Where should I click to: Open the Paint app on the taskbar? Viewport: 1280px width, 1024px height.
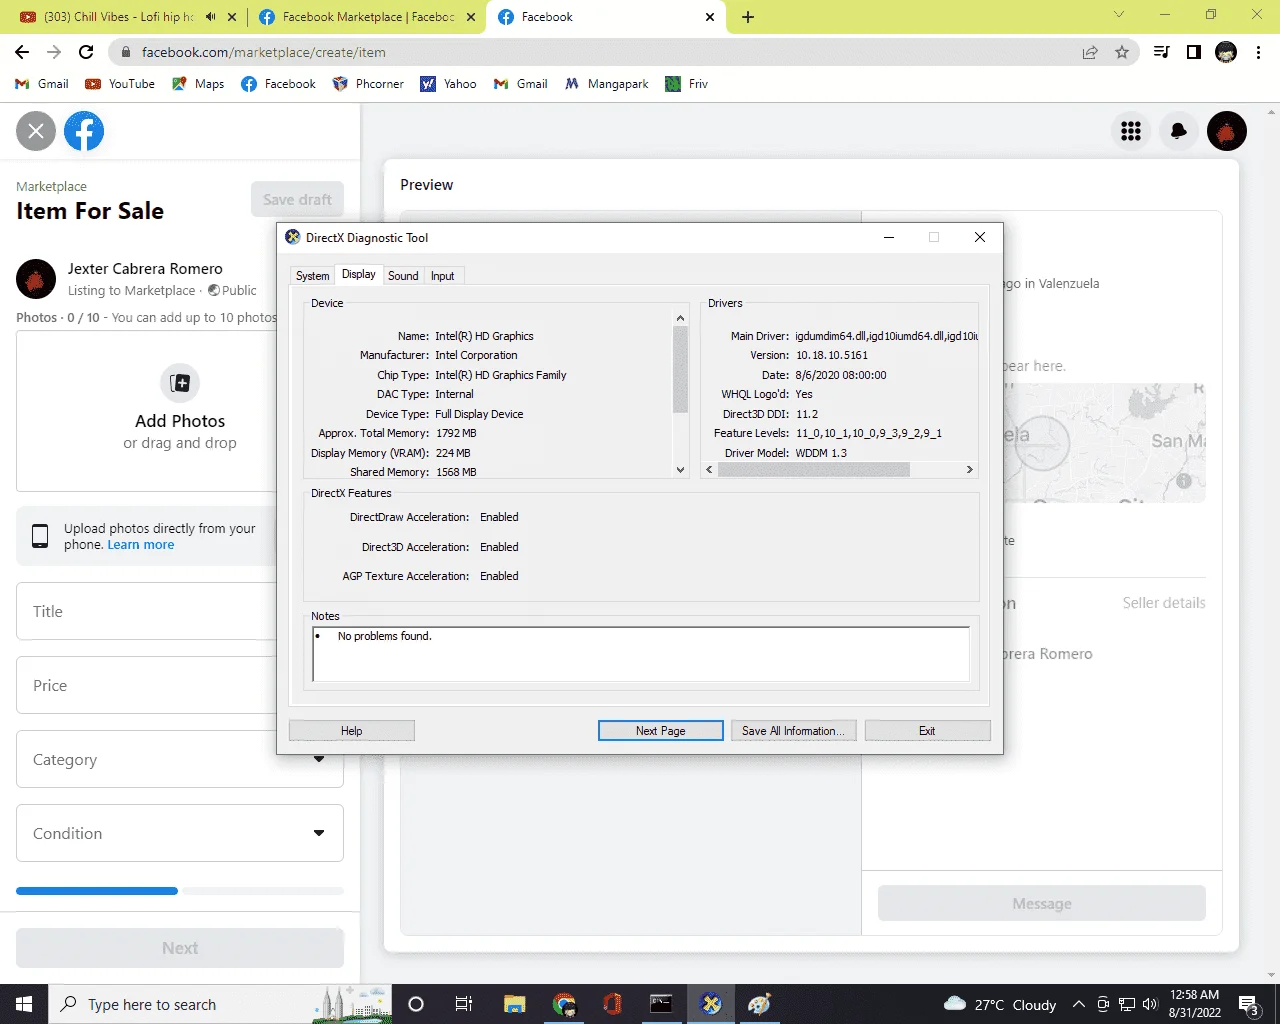point(759,1004)
